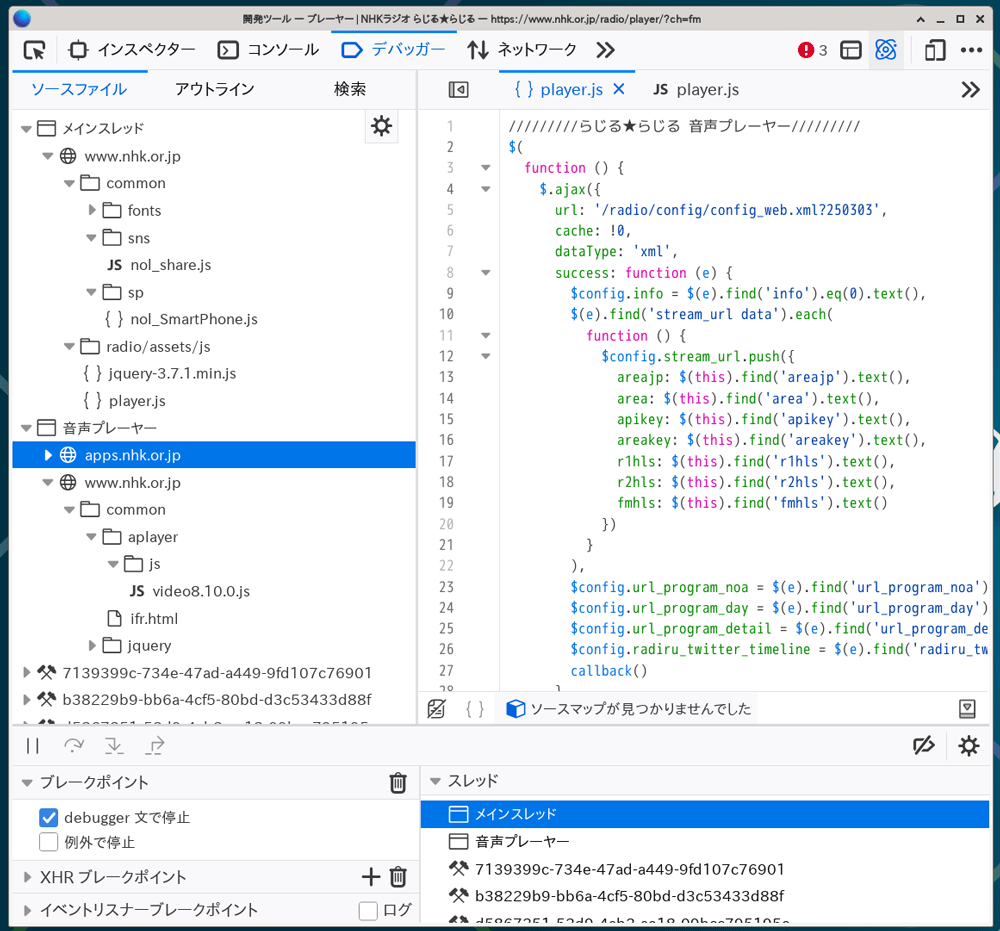Select 音声プレーヤー in thread list
The height and width of the screenshot is (931, 1000).
click(x=522, y=841)
